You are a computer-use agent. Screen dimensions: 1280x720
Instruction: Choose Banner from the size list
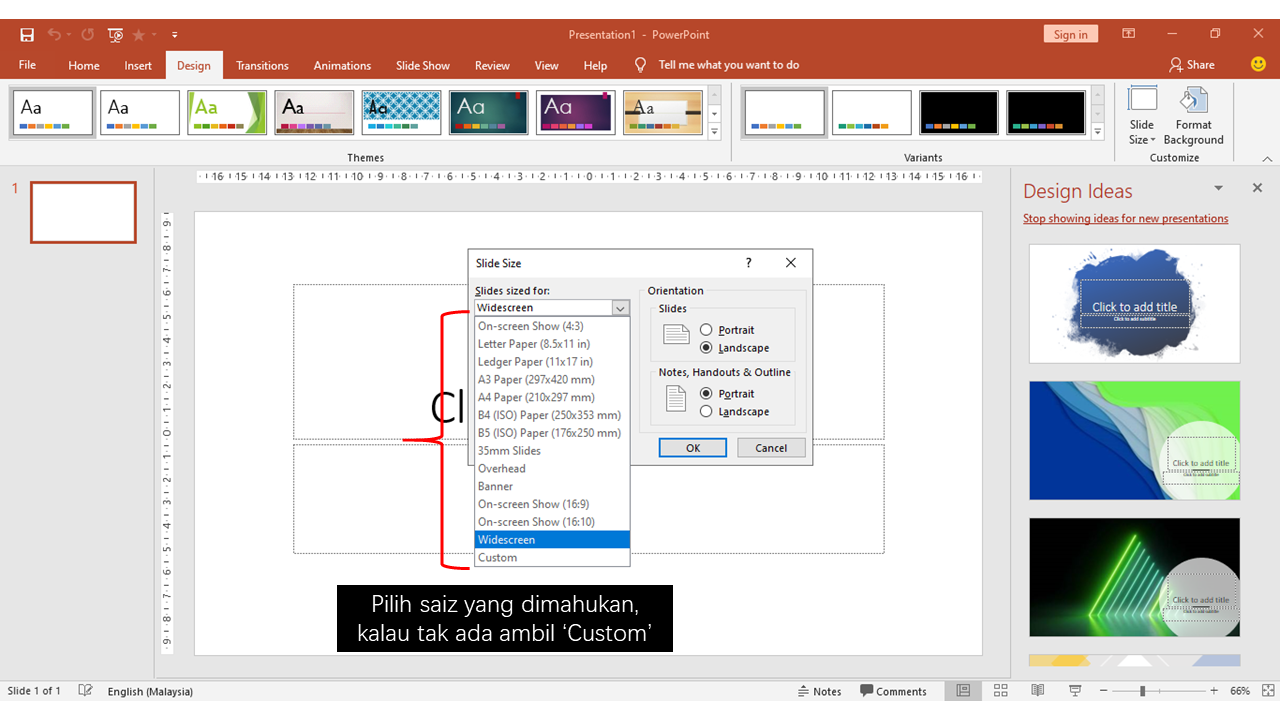[552, 486]
